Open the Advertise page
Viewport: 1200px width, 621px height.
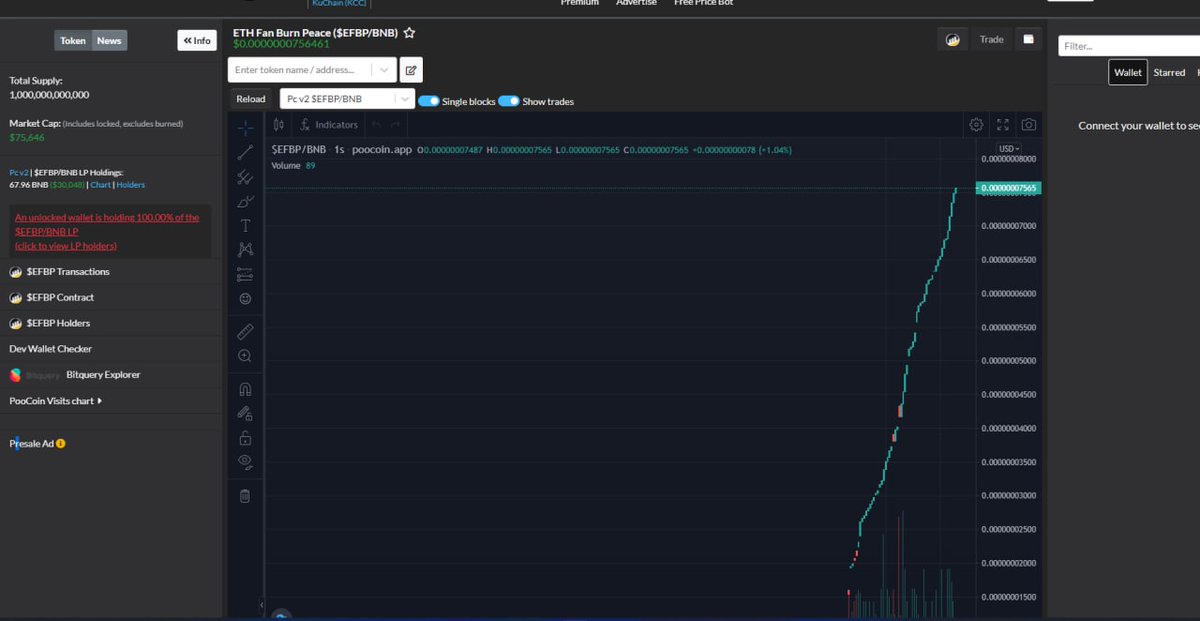point(637,3)
